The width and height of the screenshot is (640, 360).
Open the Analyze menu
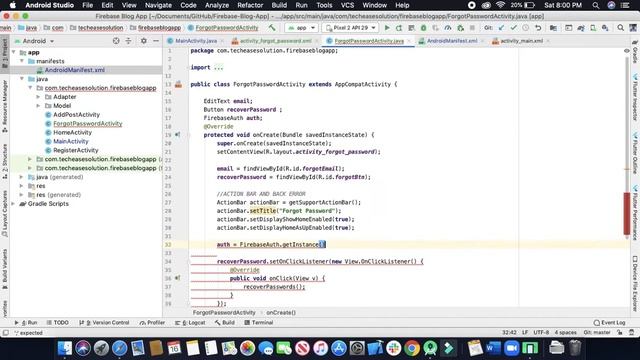pyautogui.click(x=217, y=5)
